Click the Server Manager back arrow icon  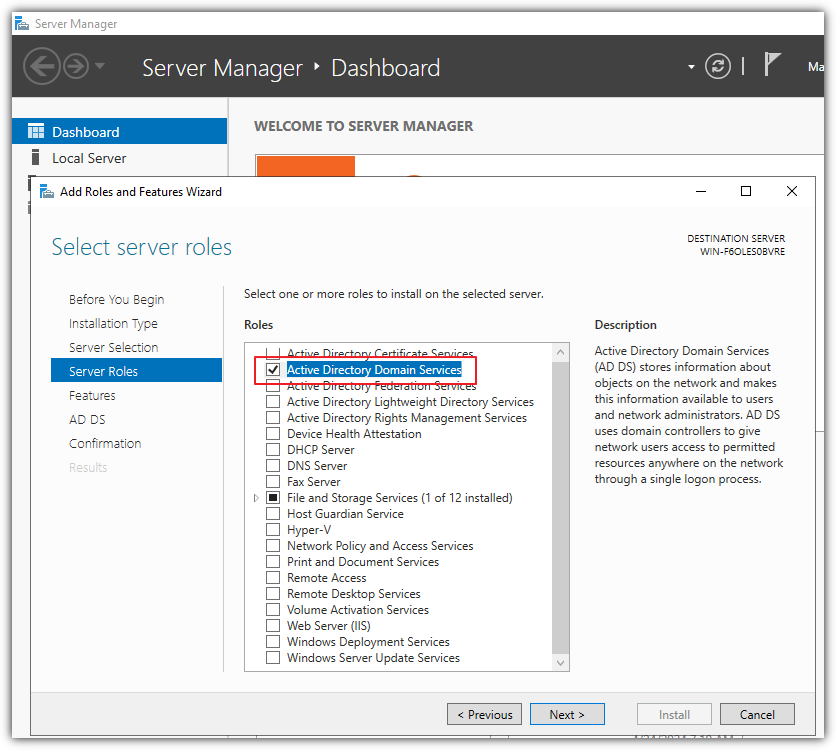[41, 67]
